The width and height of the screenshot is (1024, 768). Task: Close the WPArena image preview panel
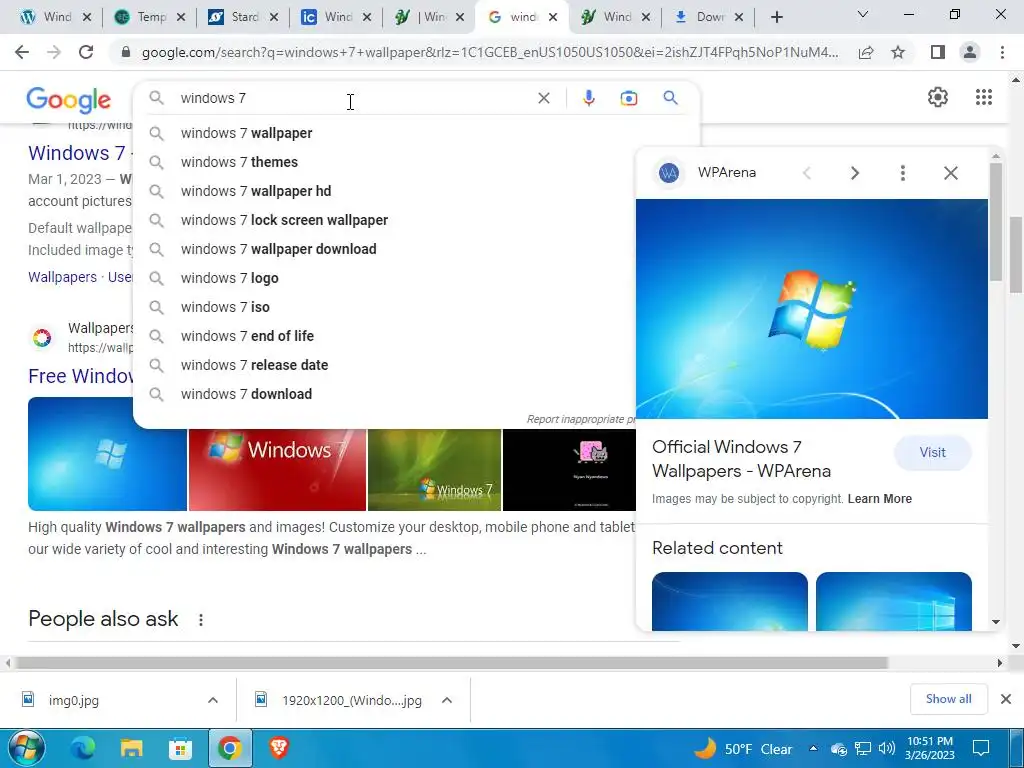(951, 173)
